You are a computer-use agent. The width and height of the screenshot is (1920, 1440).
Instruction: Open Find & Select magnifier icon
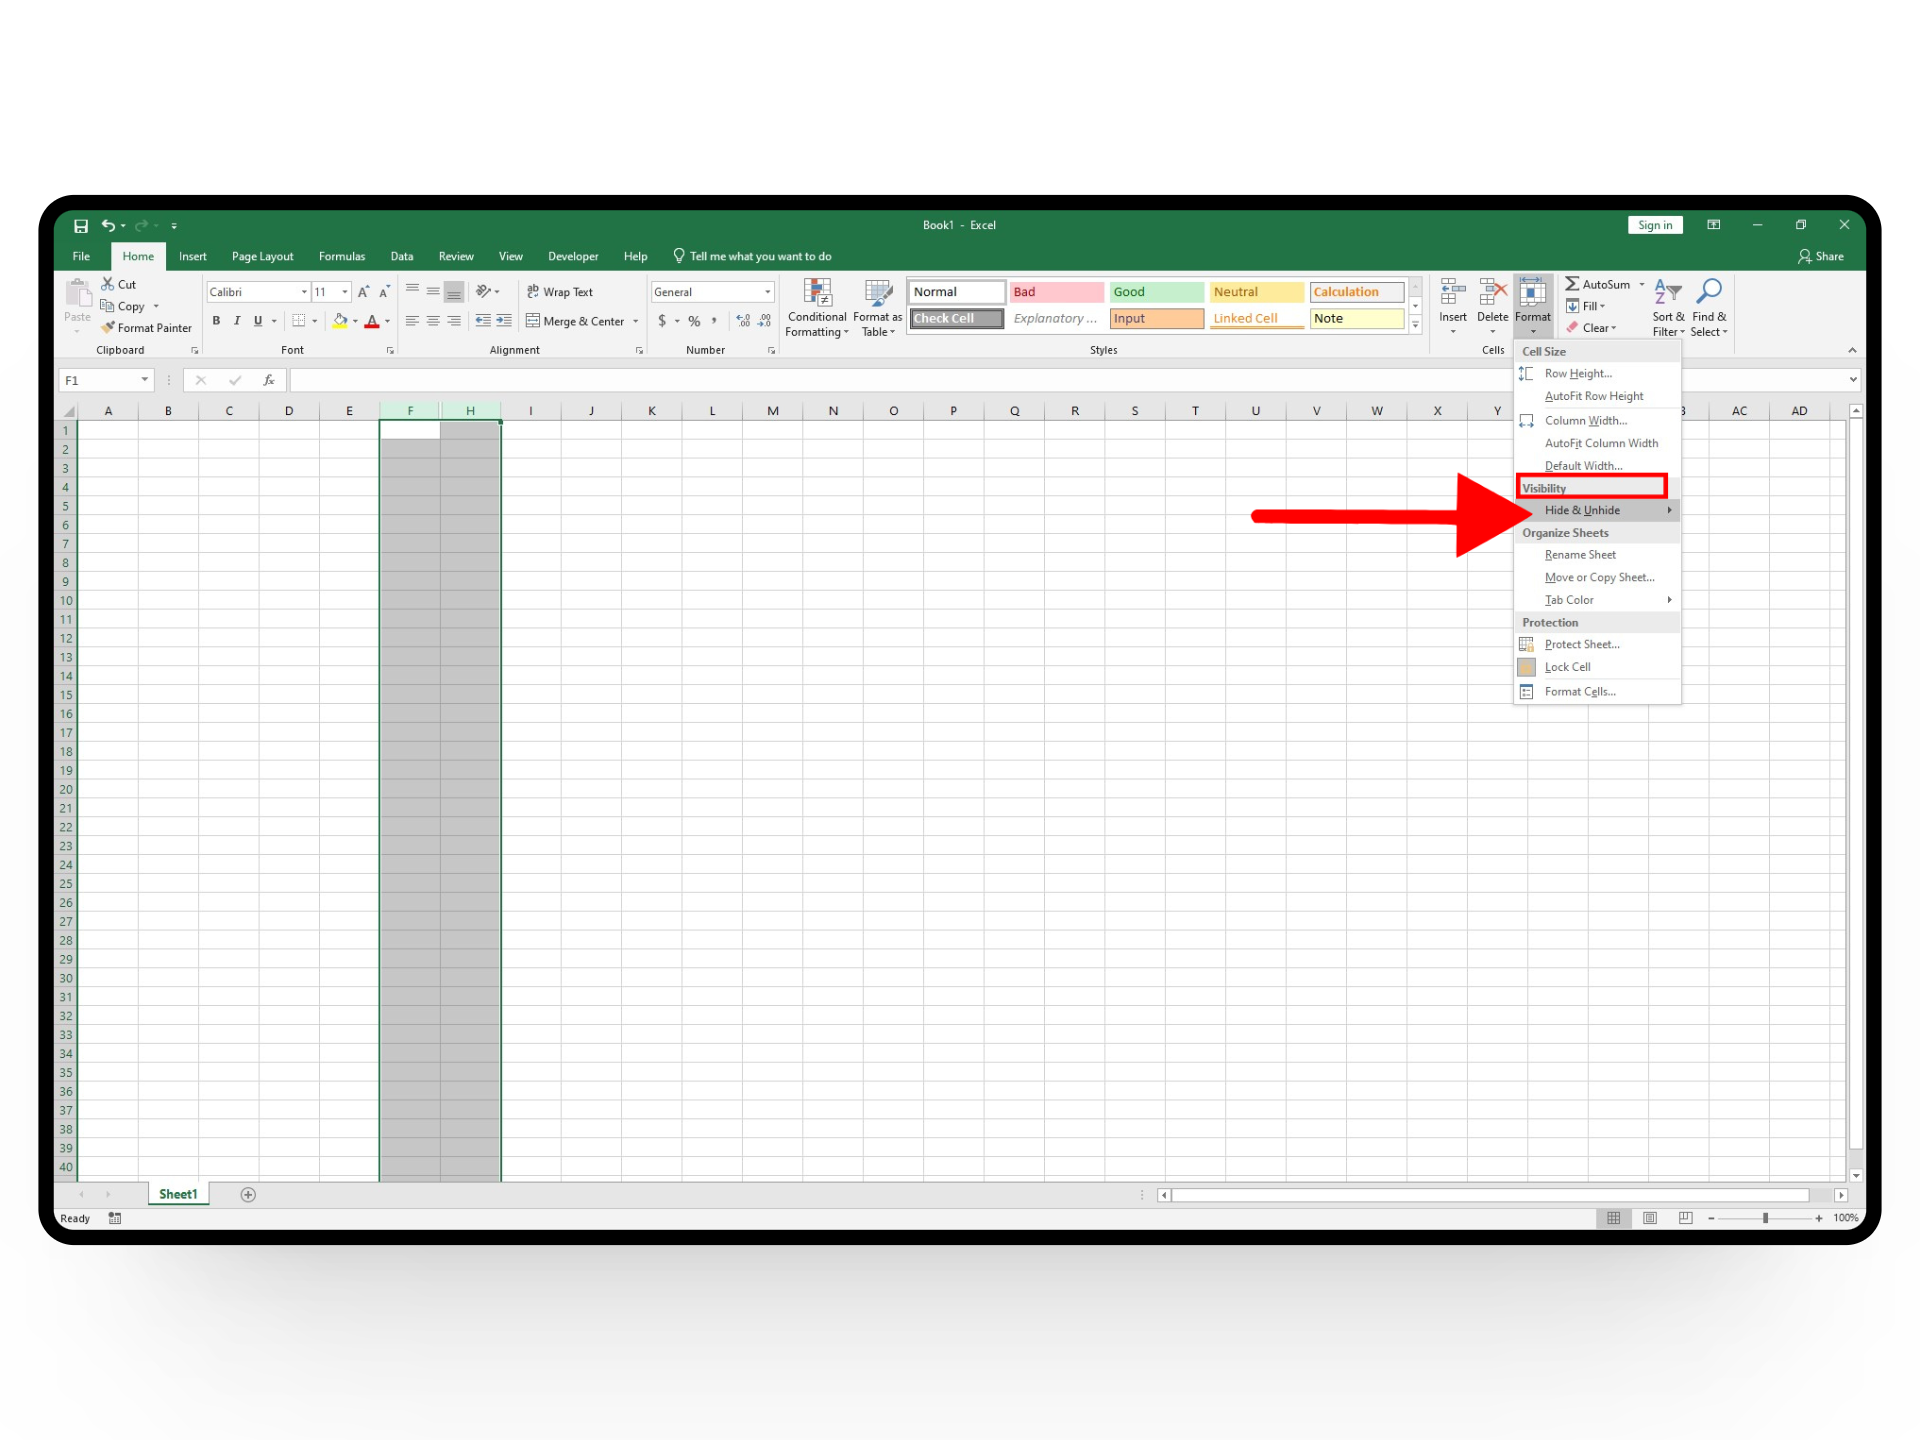tap(1709, 292)
